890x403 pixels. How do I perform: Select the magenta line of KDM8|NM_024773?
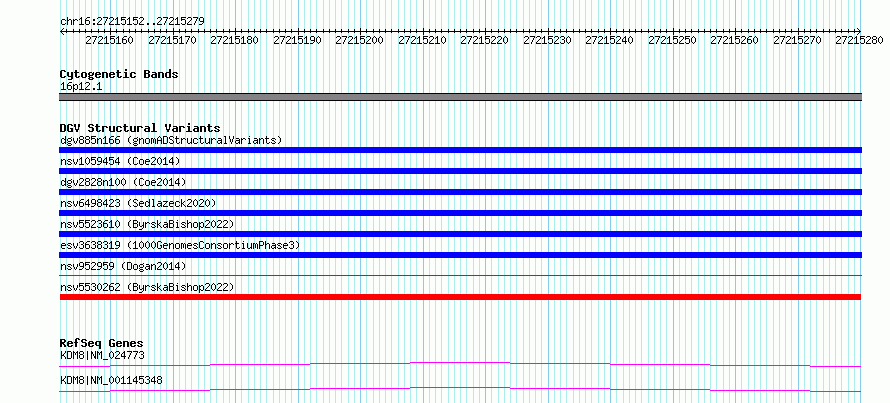pyautogui.click(x=460, y=364)
